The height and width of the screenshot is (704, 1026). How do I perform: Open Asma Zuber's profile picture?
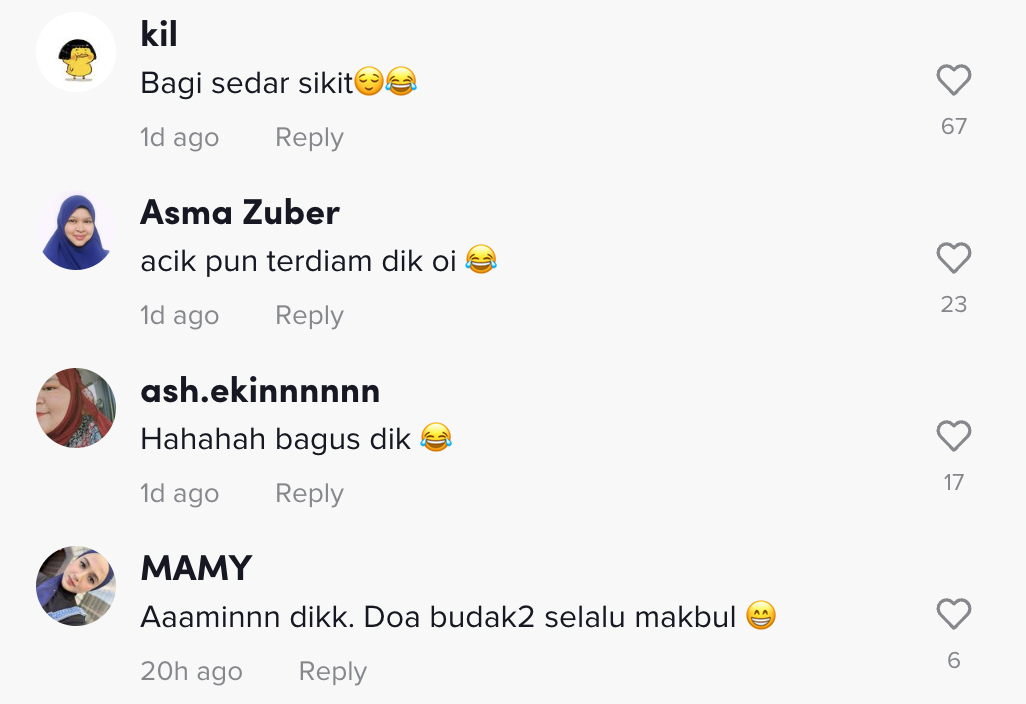point(76,230)
